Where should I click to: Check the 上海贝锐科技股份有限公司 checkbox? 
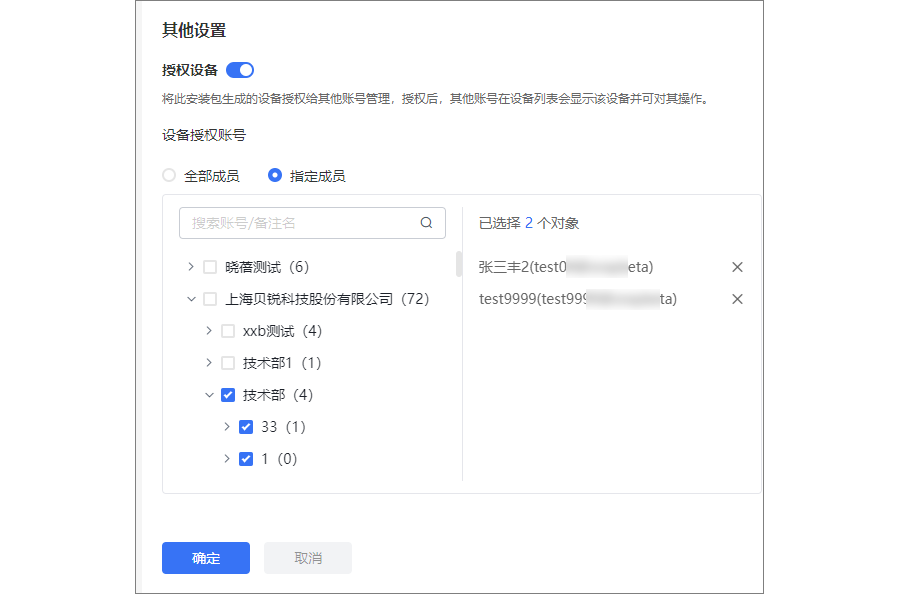click(x=210, y=299)
